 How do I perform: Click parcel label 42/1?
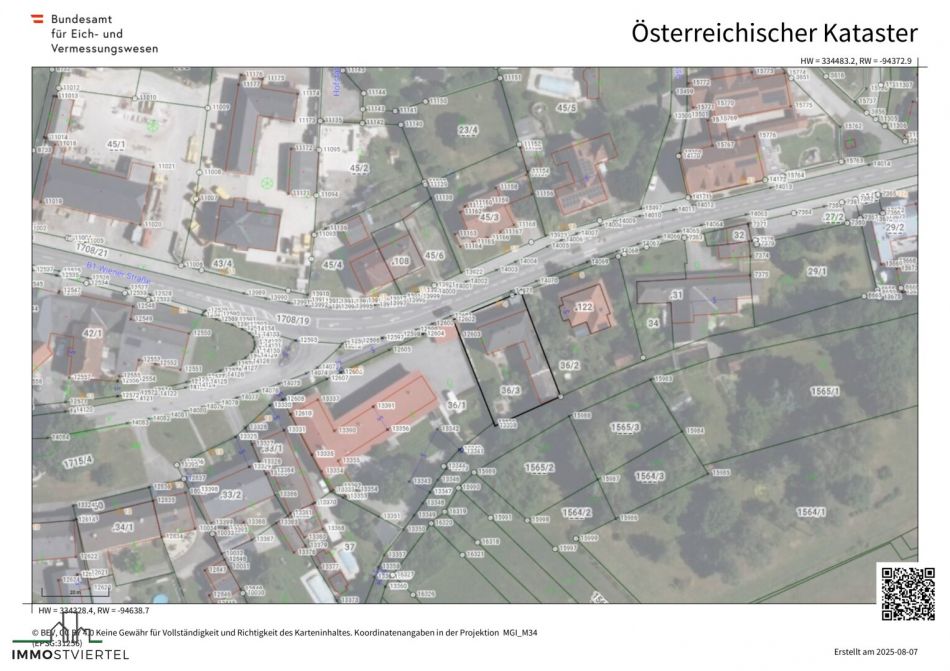pyautogui.click(x=92, y=333)
